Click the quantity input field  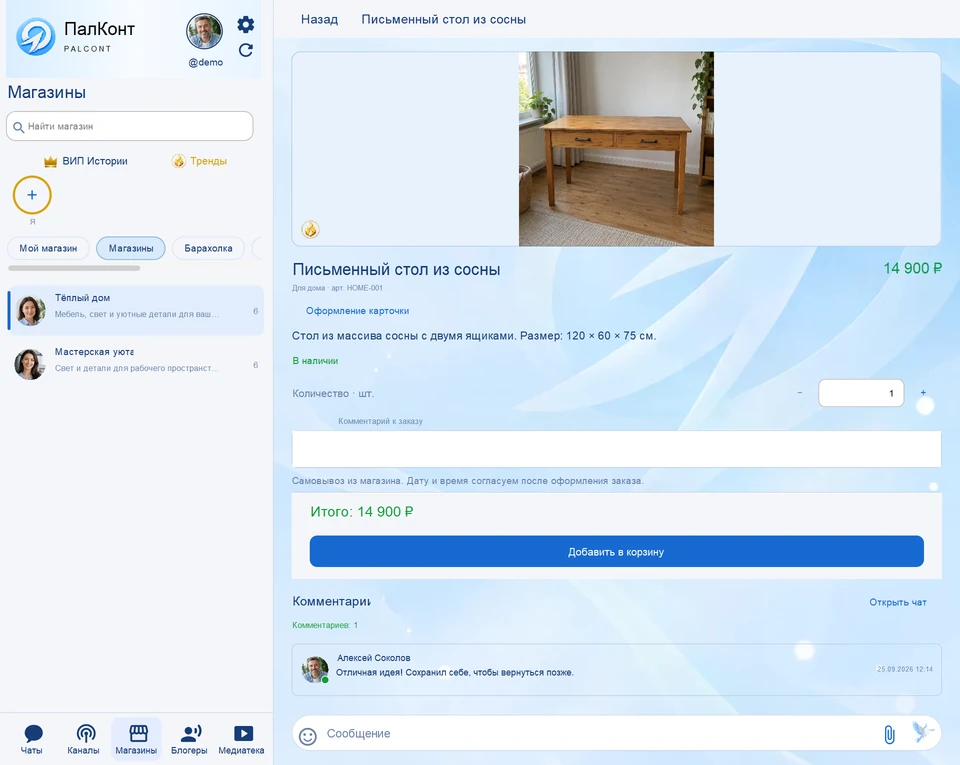click(861, 393)
